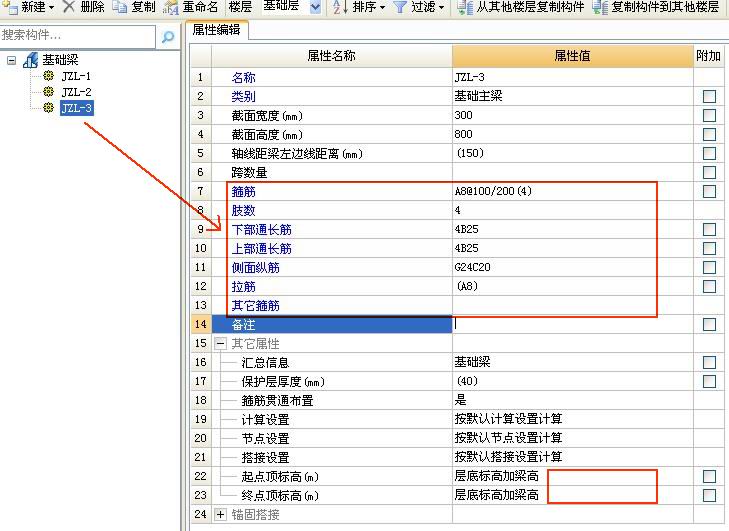This screenshot has height=531, width=729.
Task: Open the 基础层 floor dropdown
Action: coord(315,7)
